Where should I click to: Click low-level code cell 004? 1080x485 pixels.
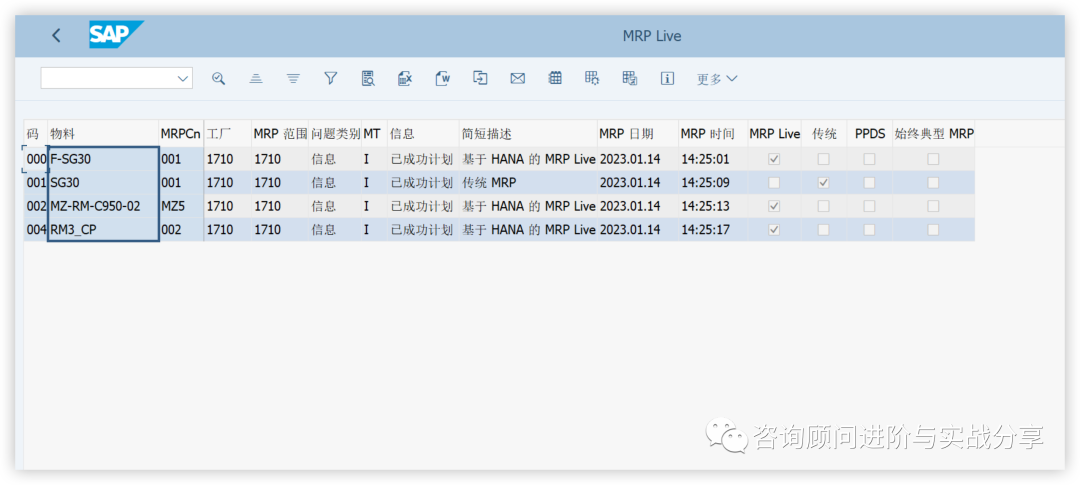(36, 229)
